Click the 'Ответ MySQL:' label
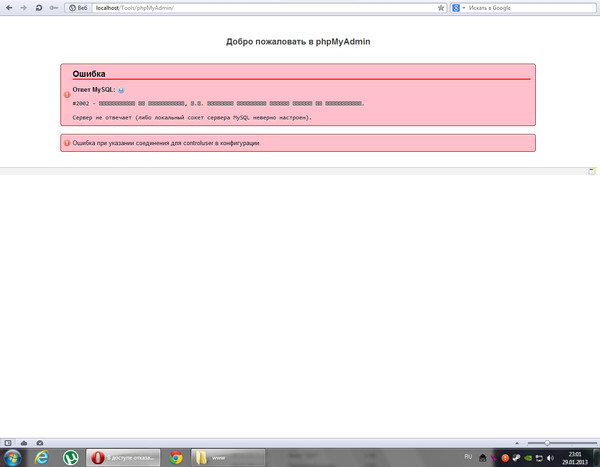The image size is (600, 467). (94, 90)
